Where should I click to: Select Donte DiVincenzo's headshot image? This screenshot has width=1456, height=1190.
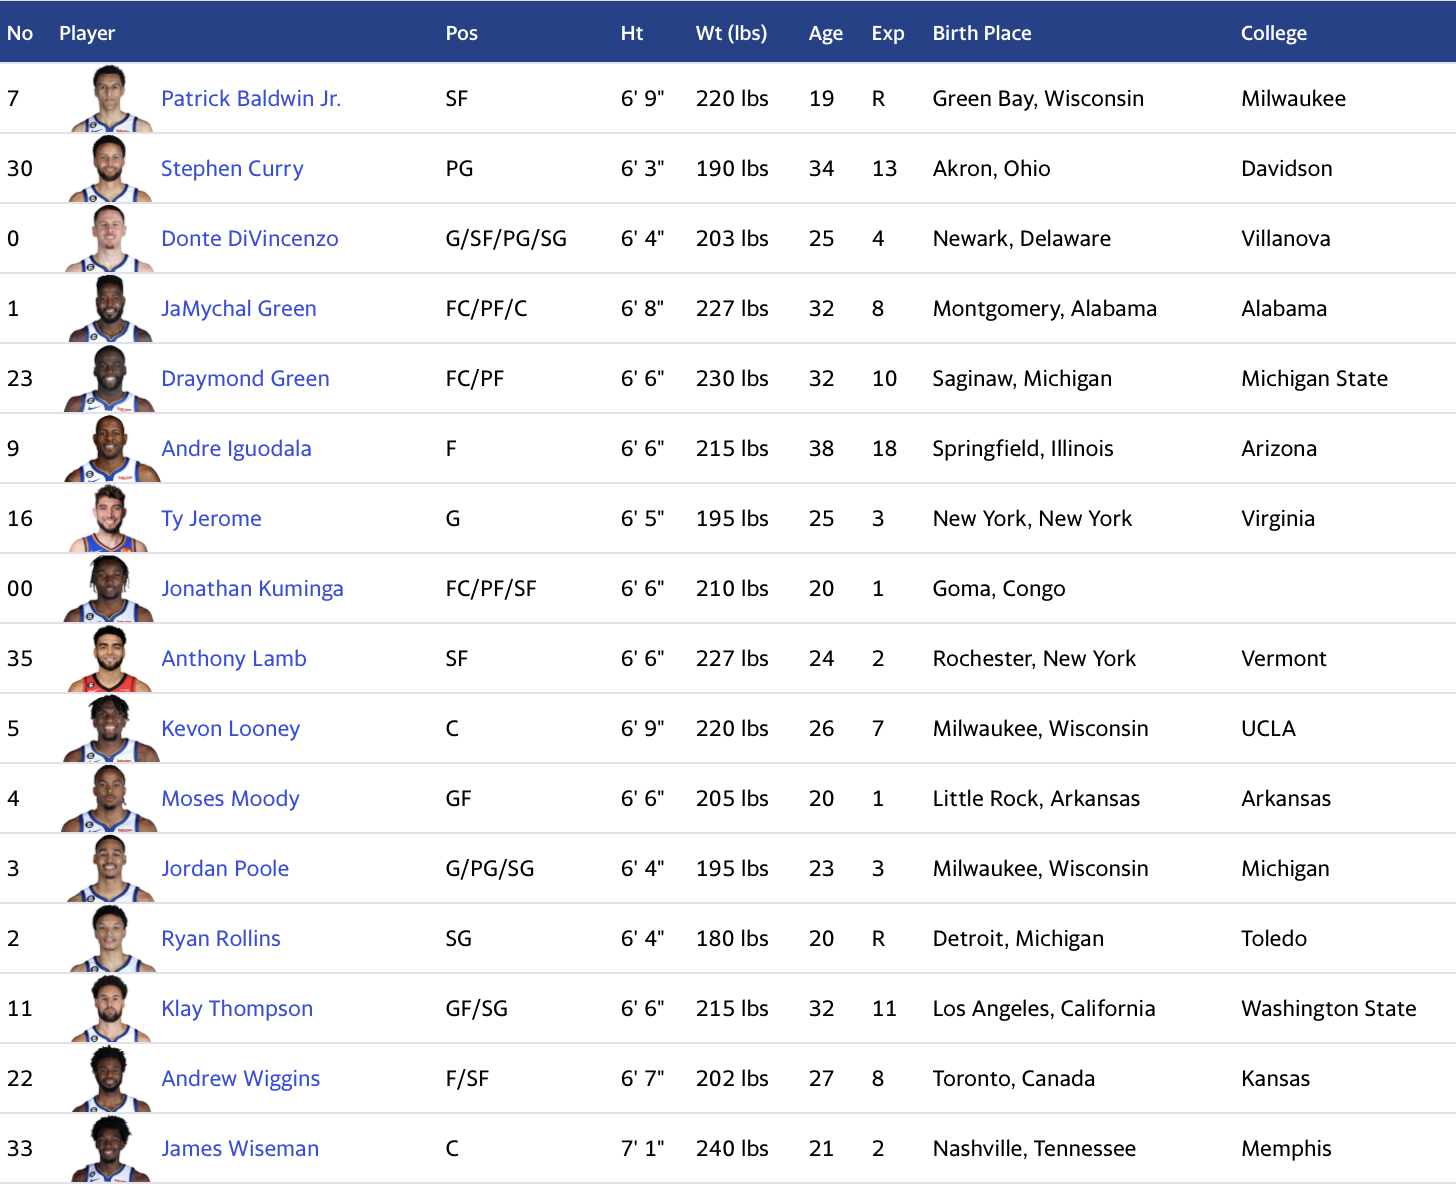(x=111, y=238)
